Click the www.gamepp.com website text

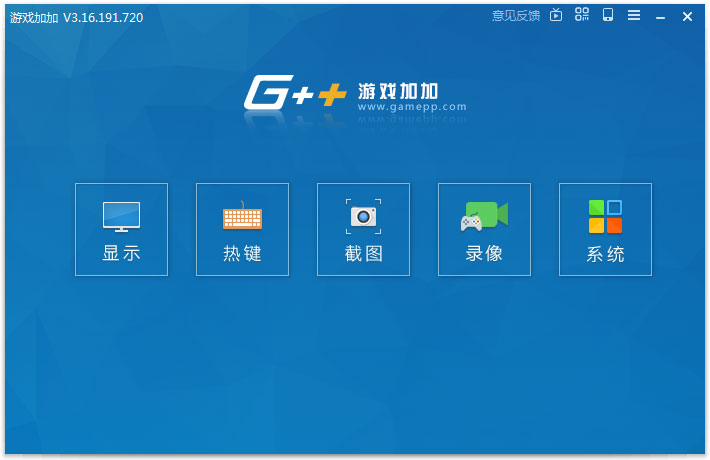[412, 107]
